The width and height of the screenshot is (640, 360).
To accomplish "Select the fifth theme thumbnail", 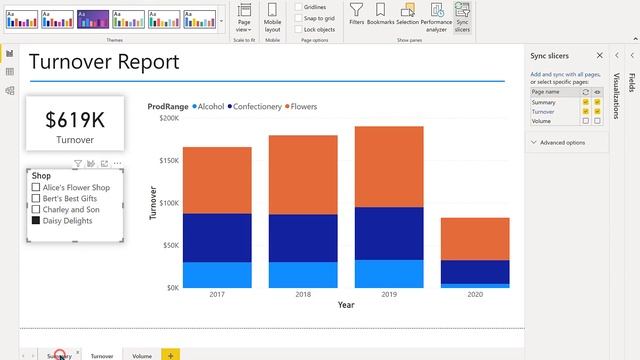I will point(164,19).
